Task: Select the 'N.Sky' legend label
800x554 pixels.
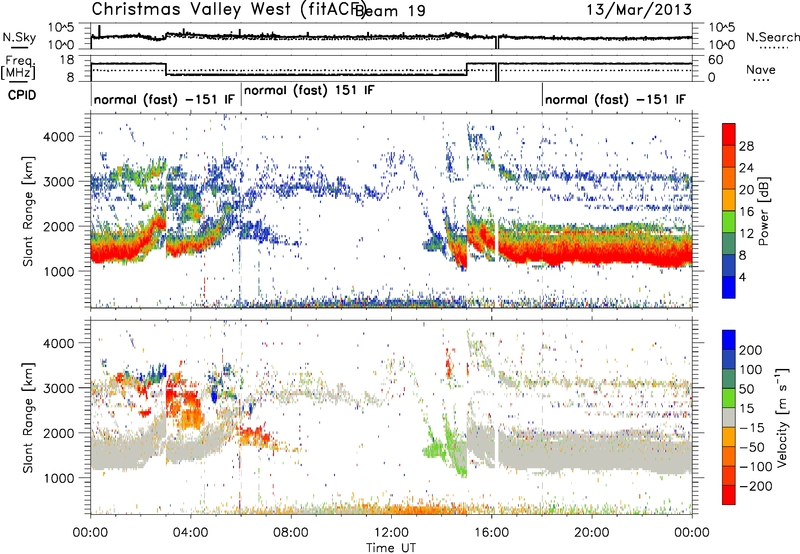Action: coord(19,37)
